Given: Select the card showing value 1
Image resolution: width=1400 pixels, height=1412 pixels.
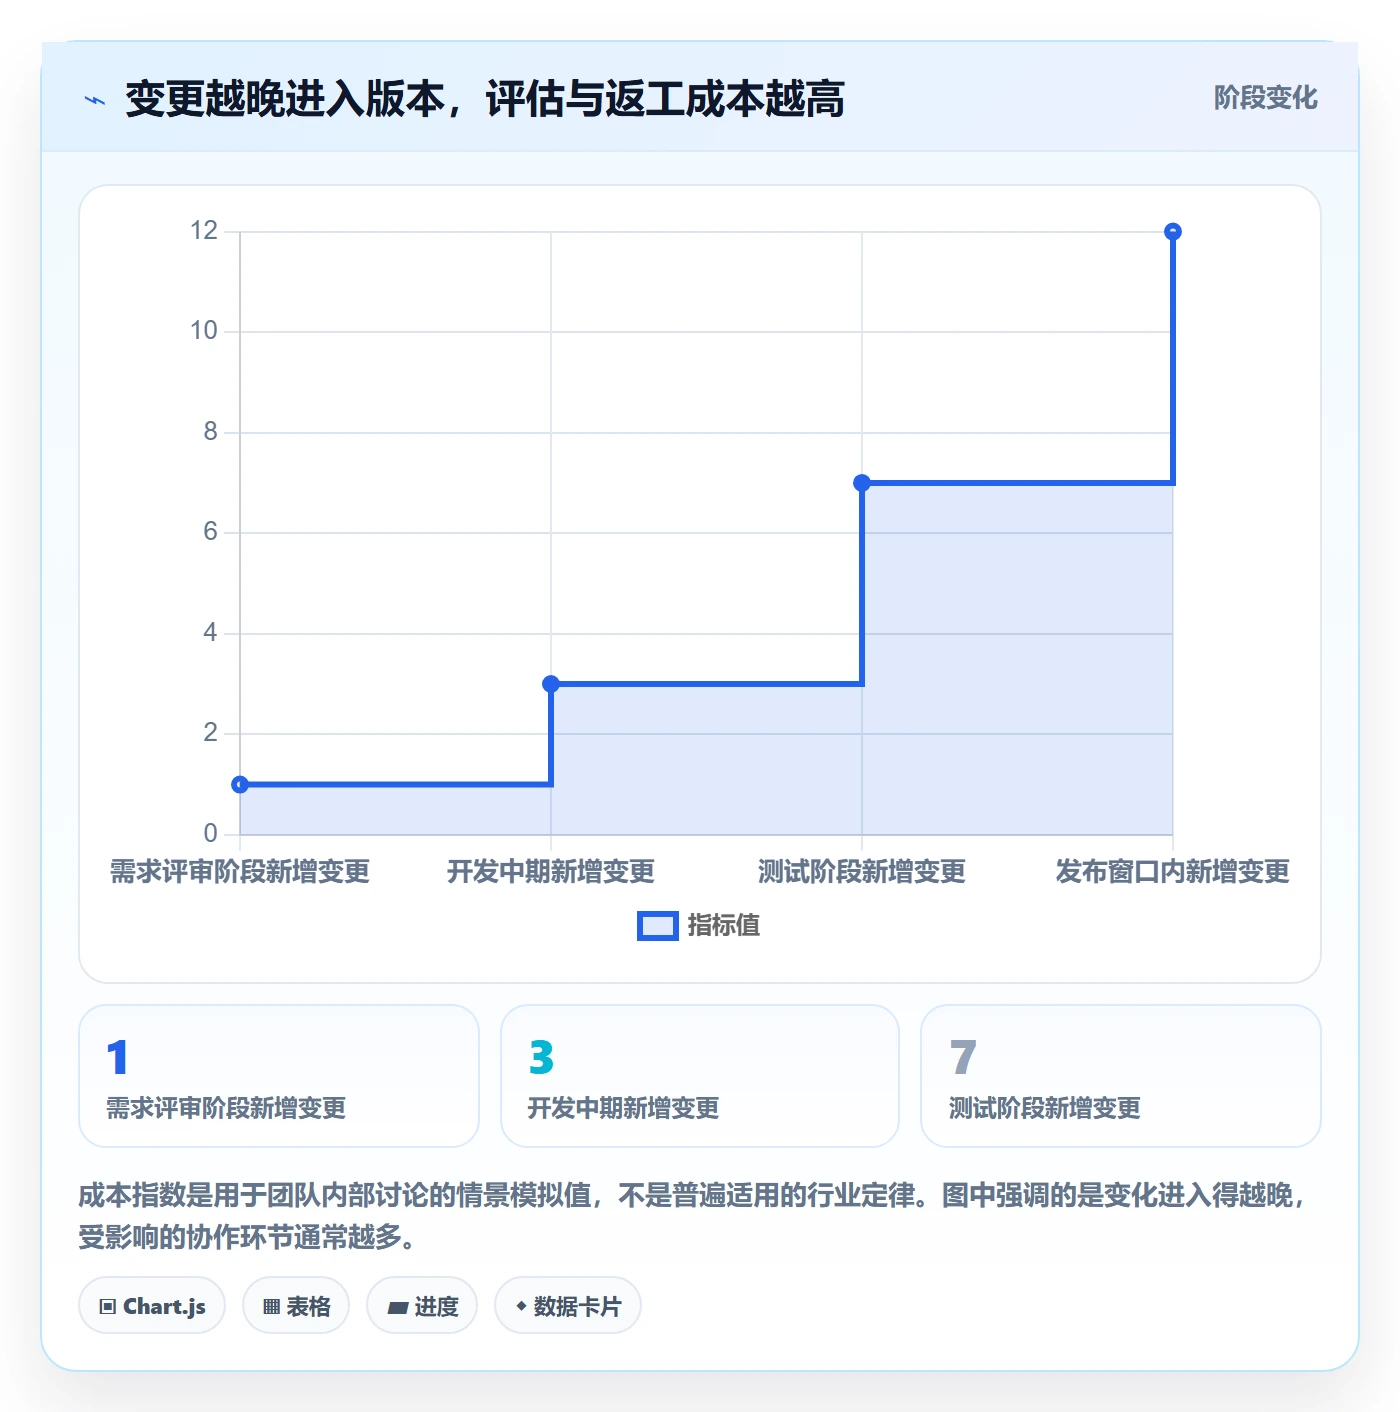Looking at the screenshot, I should pyautogui.click(x=279, y=1076).
